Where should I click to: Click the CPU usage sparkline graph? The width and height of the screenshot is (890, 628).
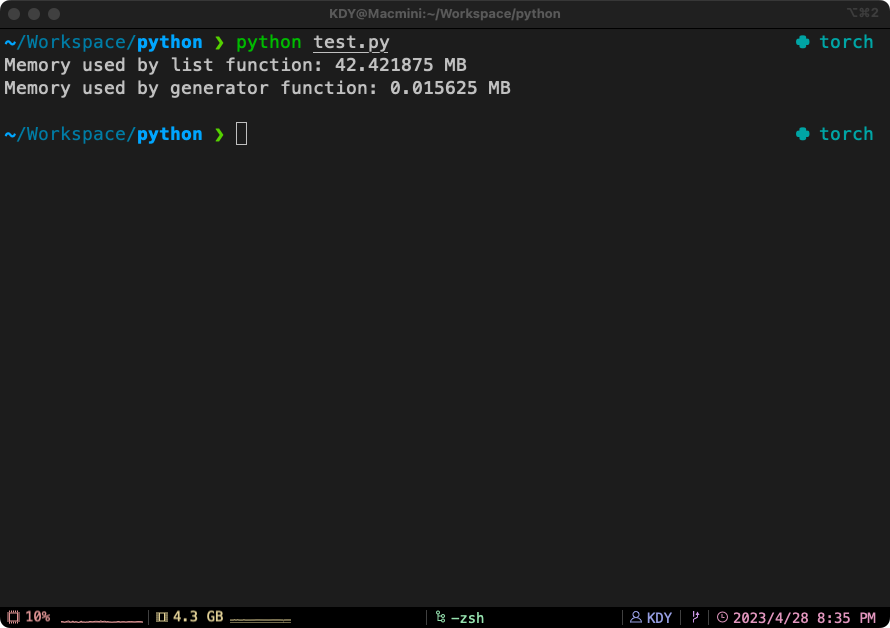pos(102,621)
